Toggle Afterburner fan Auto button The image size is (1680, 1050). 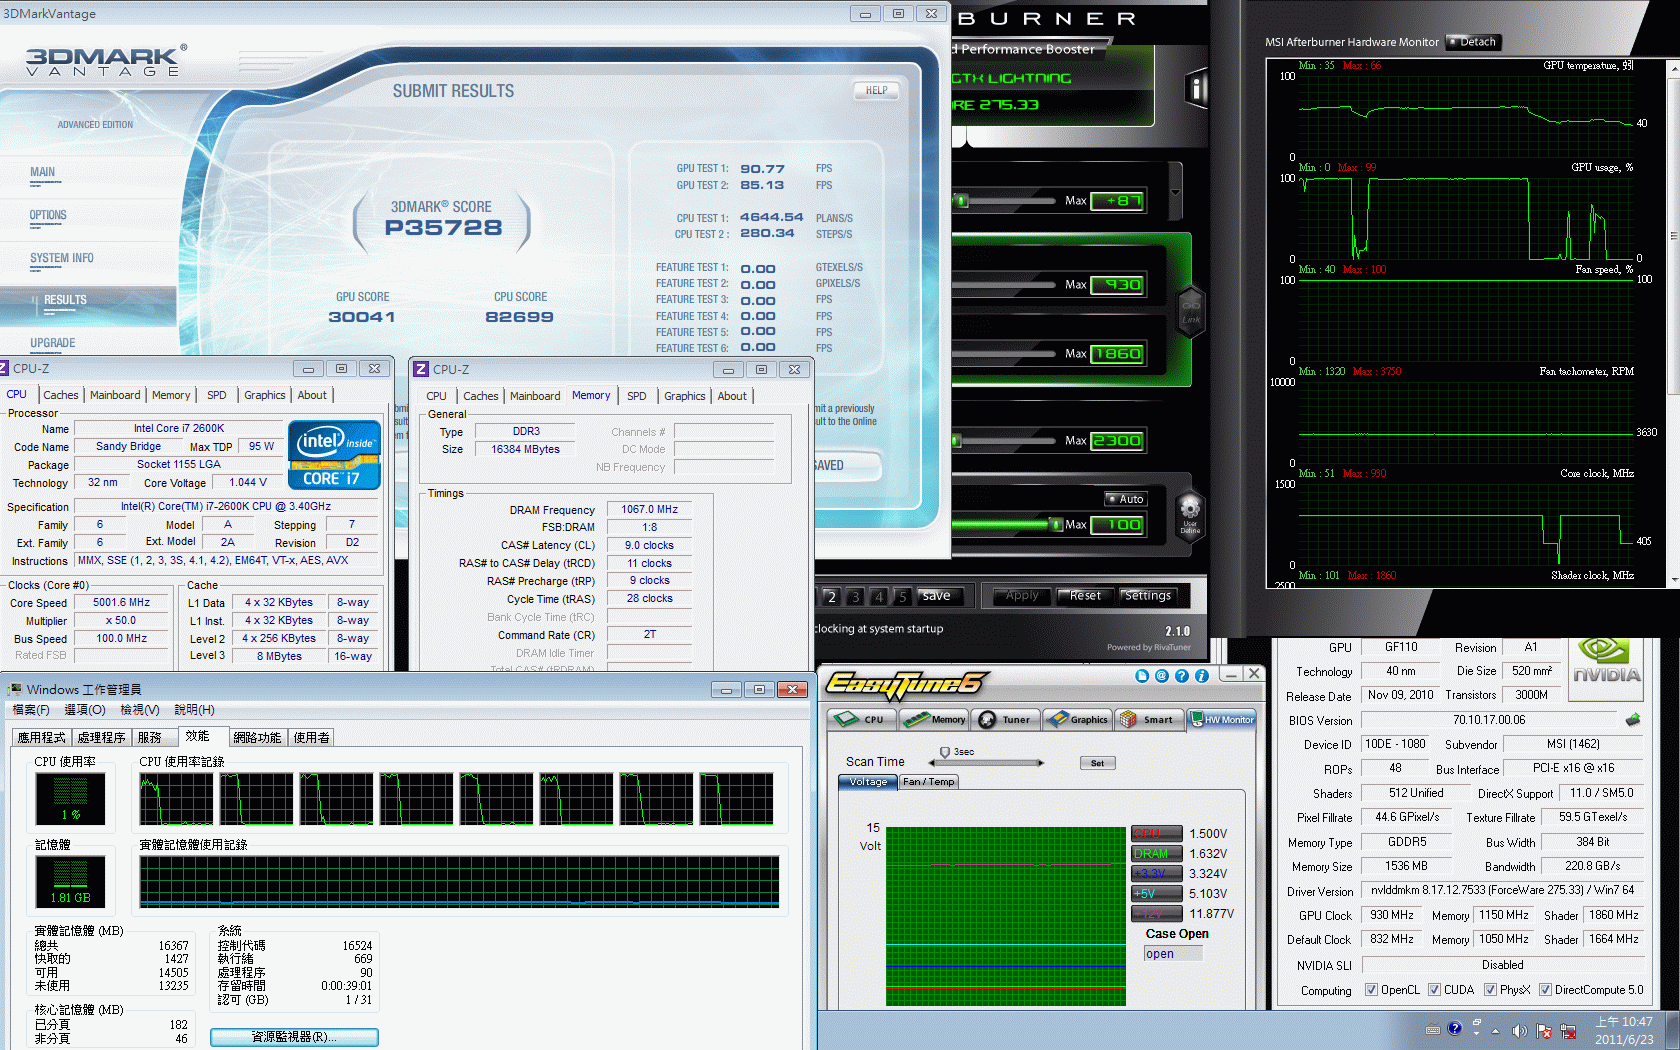[x=1125, y=499]
